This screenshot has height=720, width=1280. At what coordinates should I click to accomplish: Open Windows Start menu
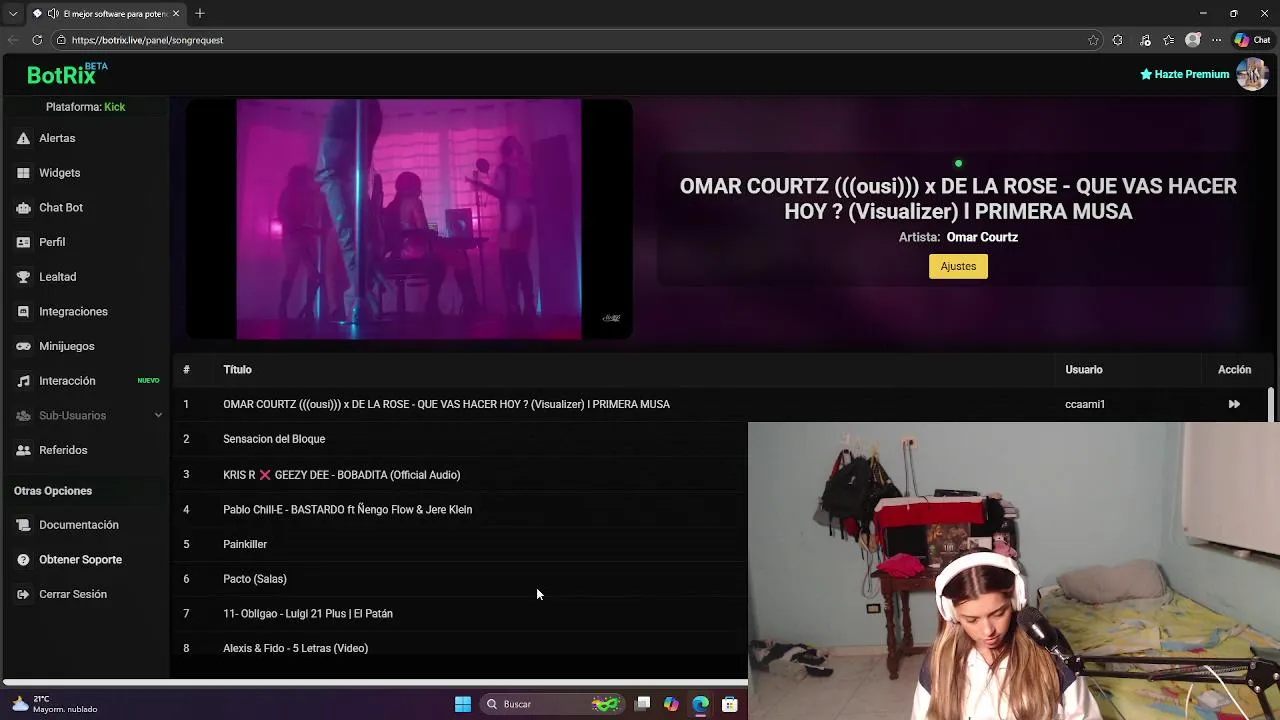pyautogui.click(x=463, y=704)
